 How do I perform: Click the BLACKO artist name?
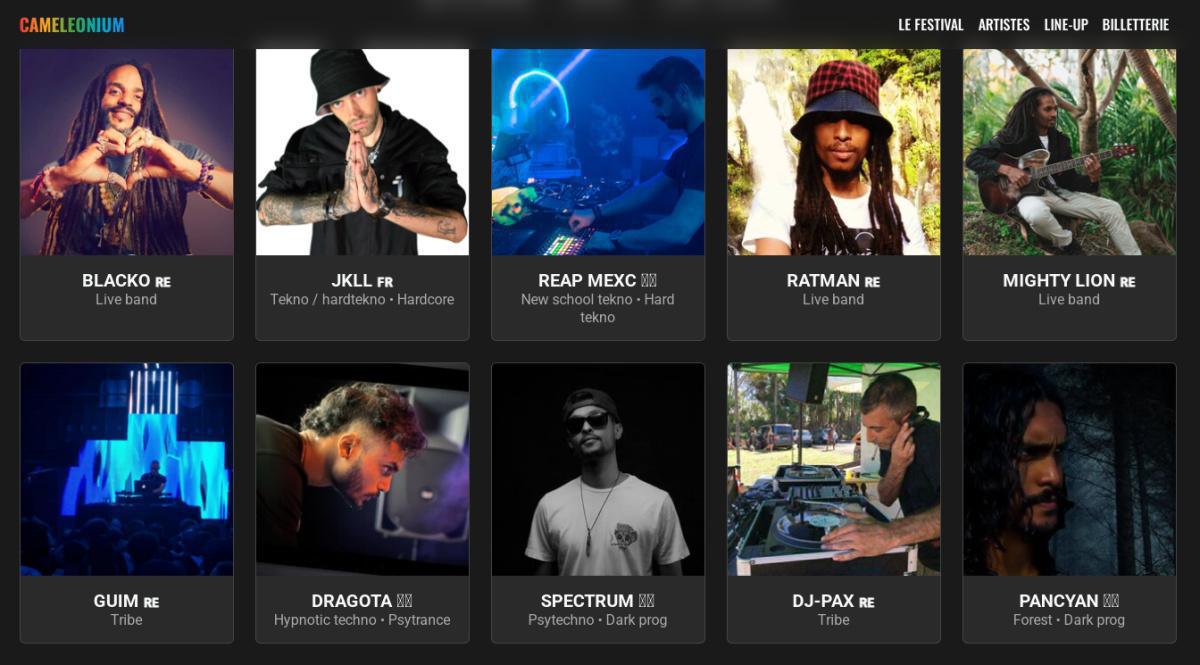[x=116, y=281]
